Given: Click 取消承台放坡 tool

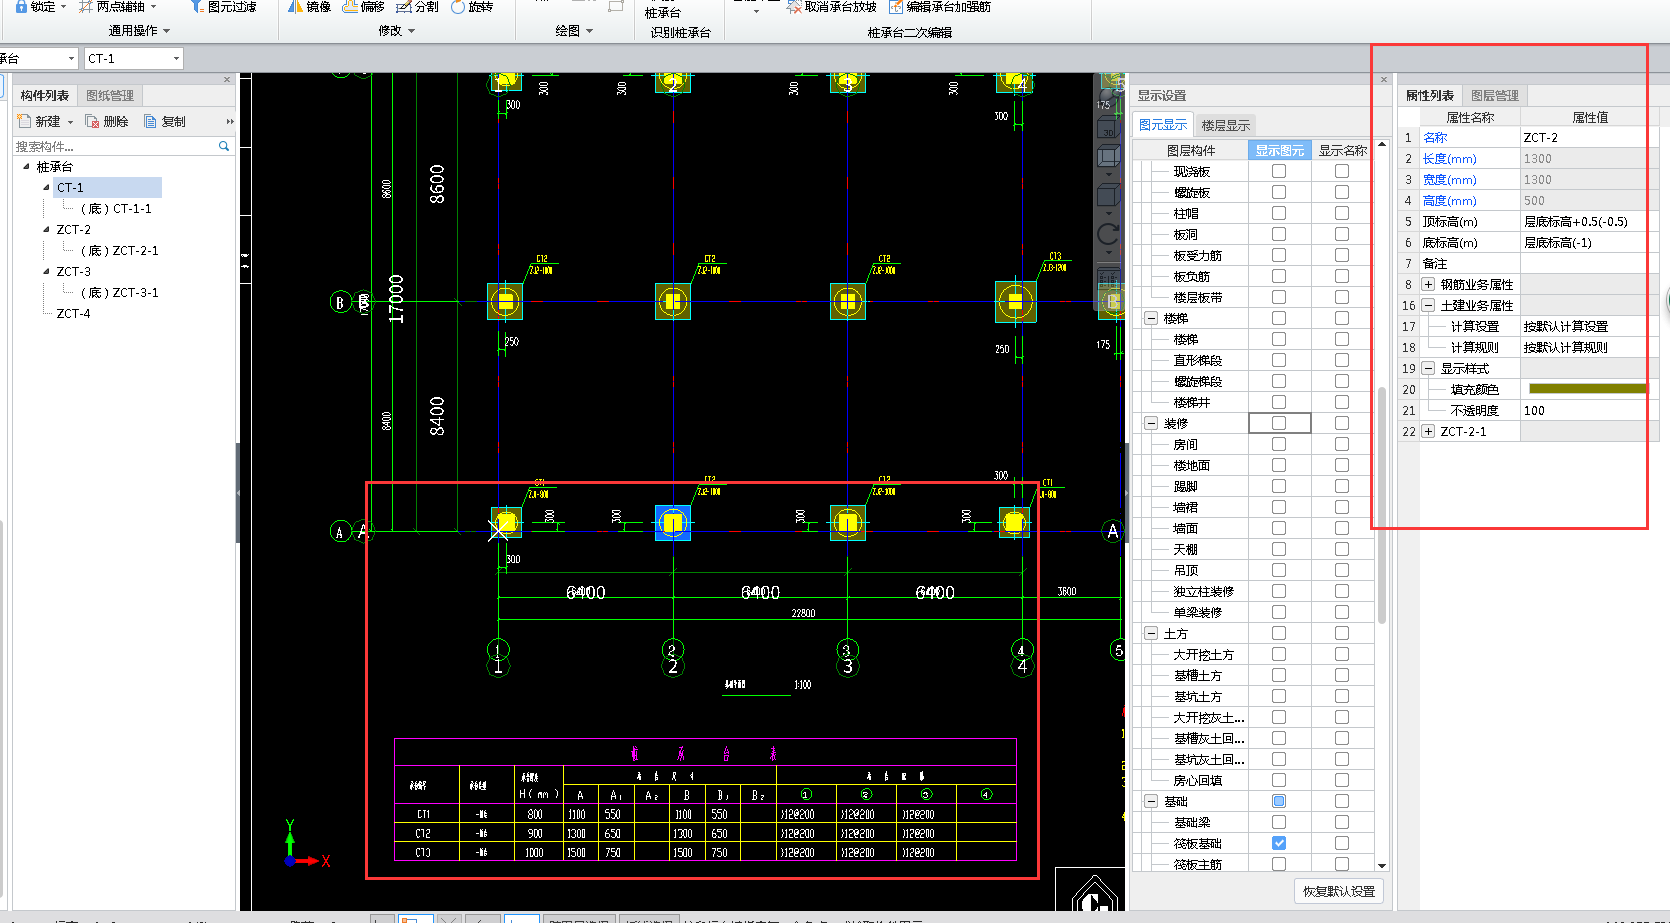Looking at the screenshot, I should tap(831, 6).
